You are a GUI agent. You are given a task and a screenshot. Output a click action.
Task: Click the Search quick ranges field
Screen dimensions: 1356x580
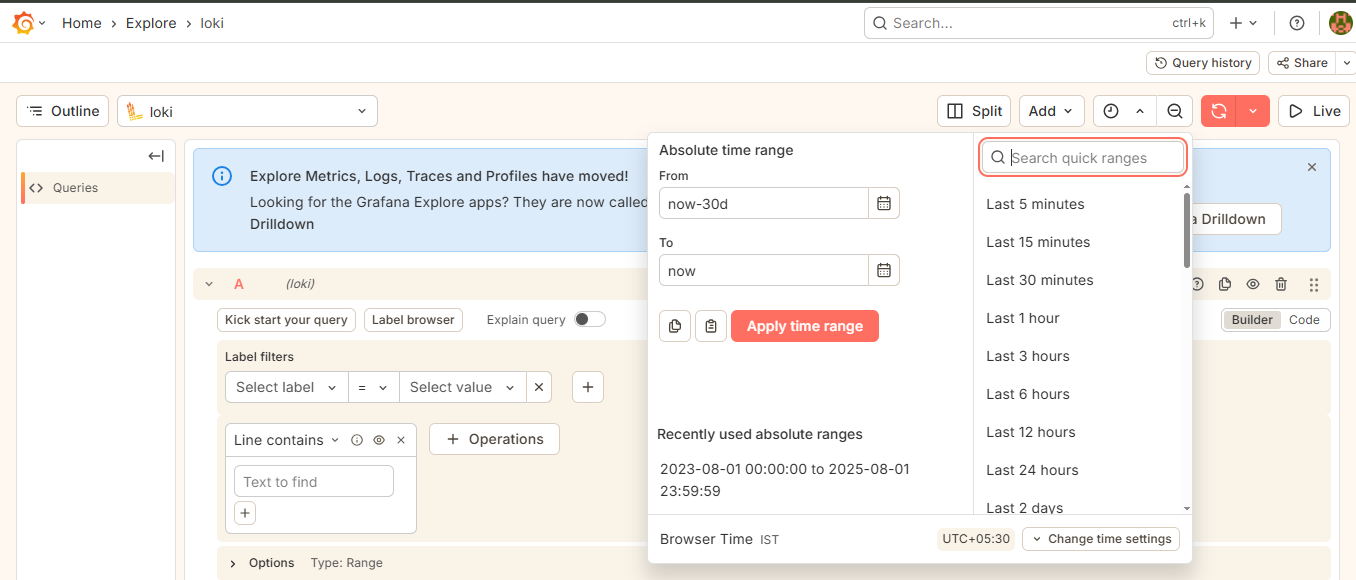[1083, 158]
